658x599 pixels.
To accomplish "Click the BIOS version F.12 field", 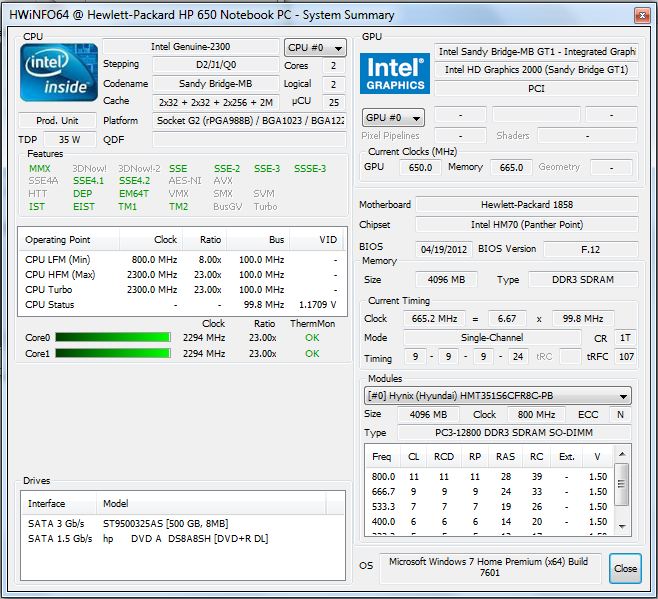I will coord(590,249).
